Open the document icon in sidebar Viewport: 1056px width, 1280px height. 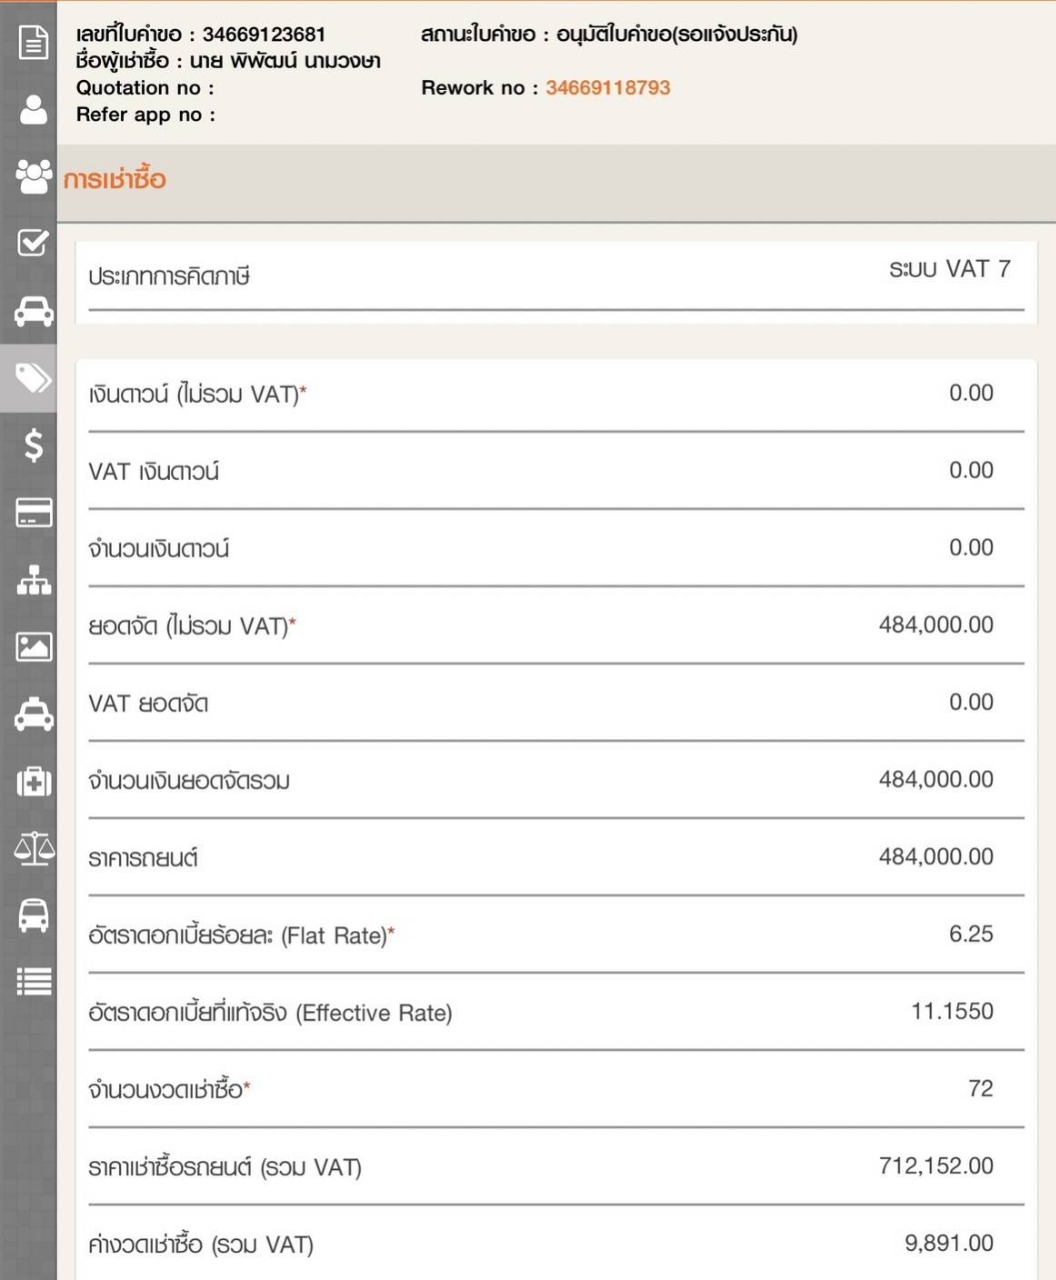point(33,42)
